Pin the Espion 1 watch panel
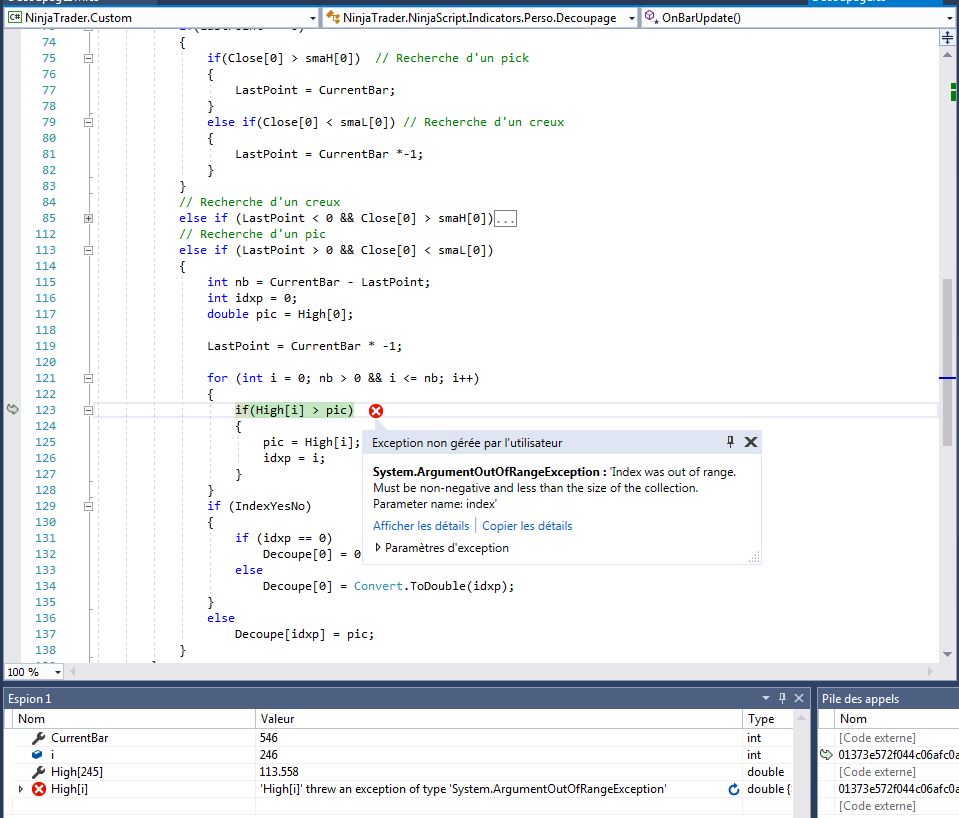 (783, 698)
